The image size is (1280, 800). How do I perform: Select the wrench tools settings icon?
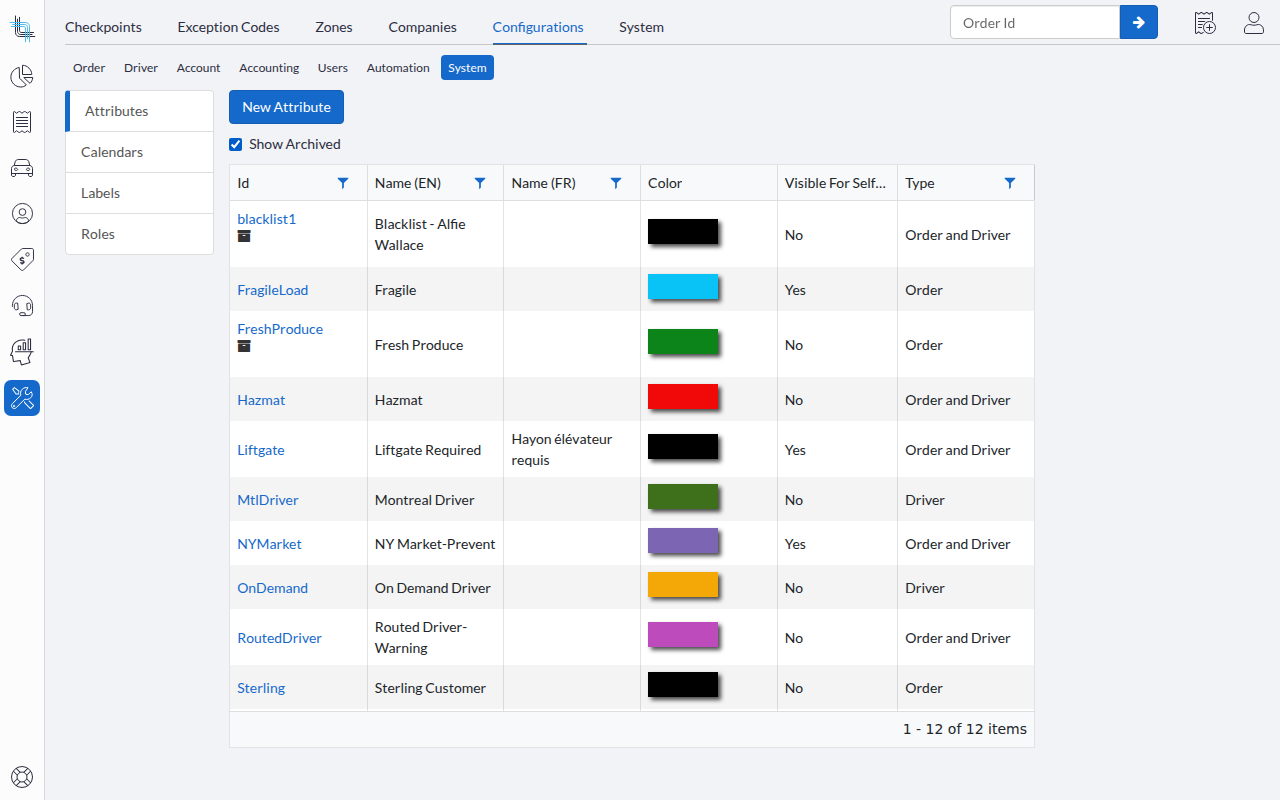coord(22,398)
